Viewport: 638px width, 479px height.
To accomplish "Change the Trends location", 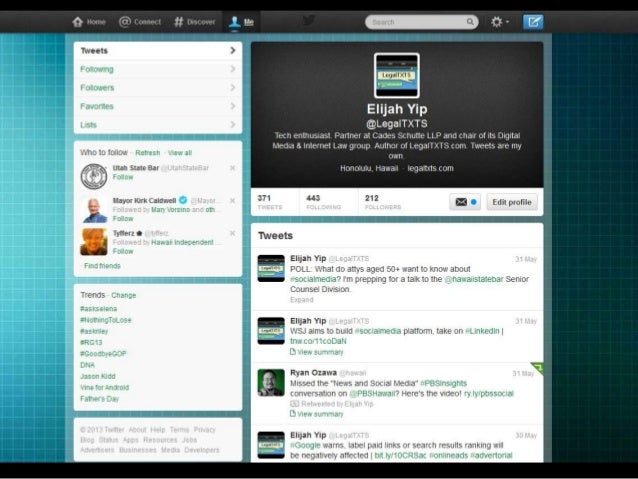I will coord(124,295).
